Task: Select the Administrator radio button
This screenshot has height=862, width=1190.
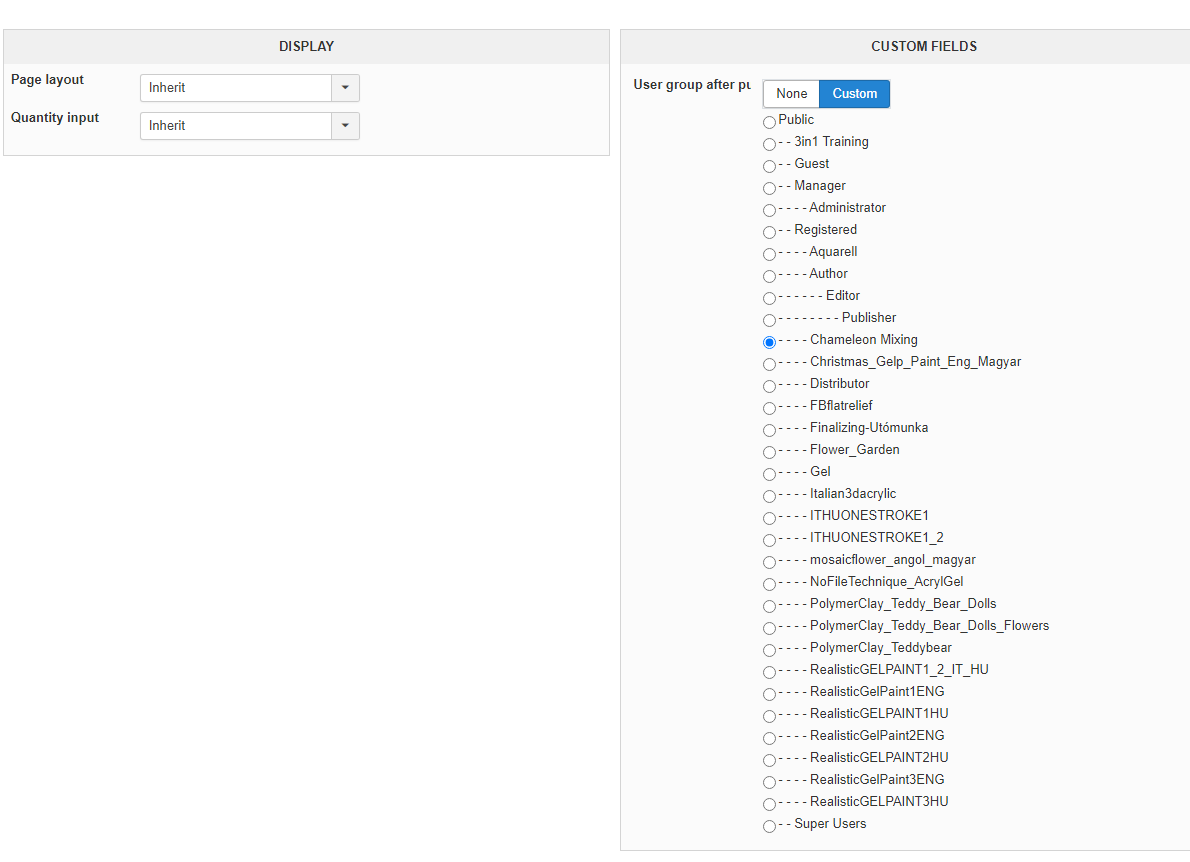Action: click(769, 210)
